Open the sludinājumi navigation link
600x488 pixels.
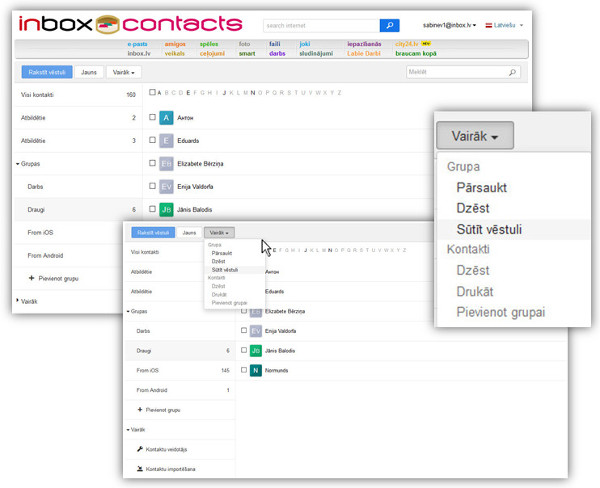(316, 53)
